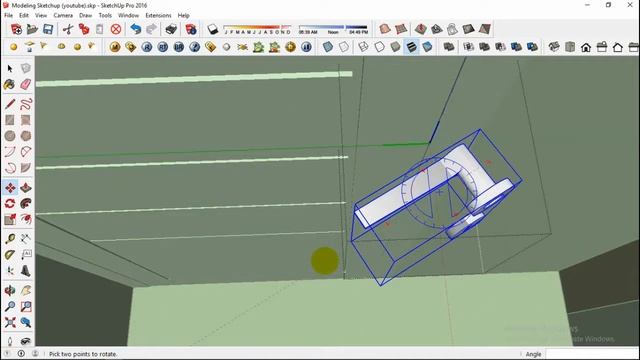Pick the pink Eraser tool
The image size is (640, 360).
pos(25,84)
